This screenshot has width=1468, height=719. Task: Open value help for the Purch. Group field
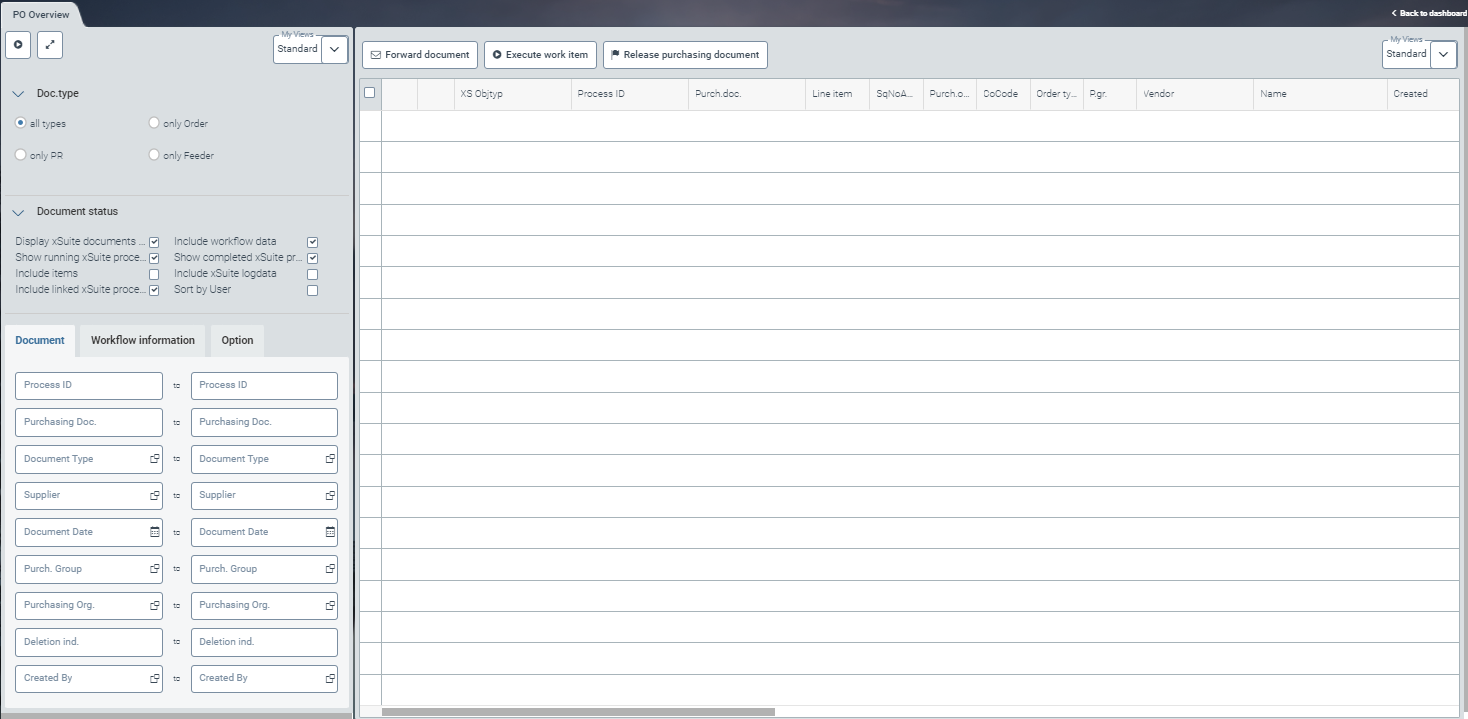coord(152,569)
